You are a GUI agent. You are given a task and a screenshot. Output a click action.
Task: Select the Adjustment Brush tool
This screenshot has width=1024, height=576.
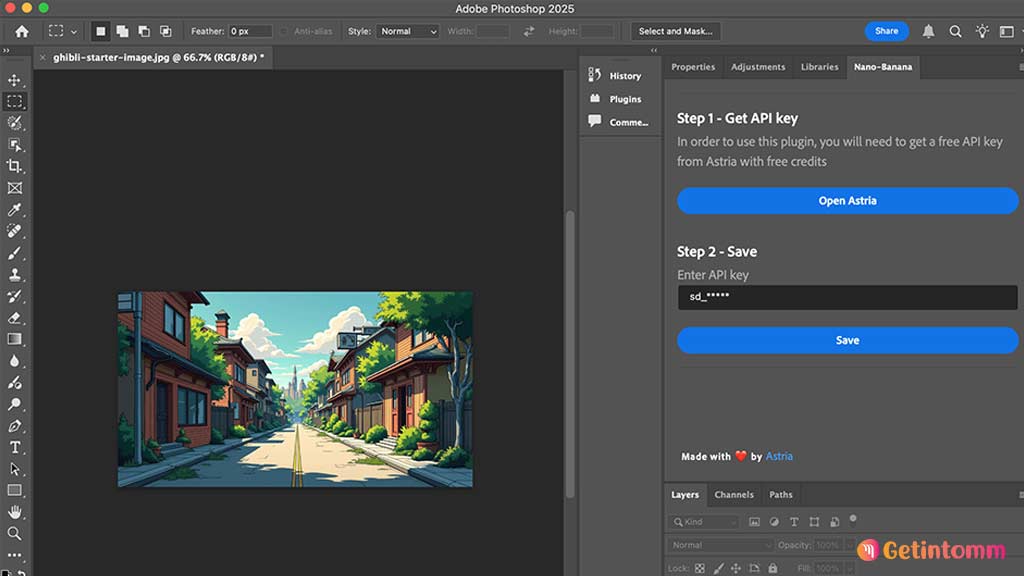point(14,383)
